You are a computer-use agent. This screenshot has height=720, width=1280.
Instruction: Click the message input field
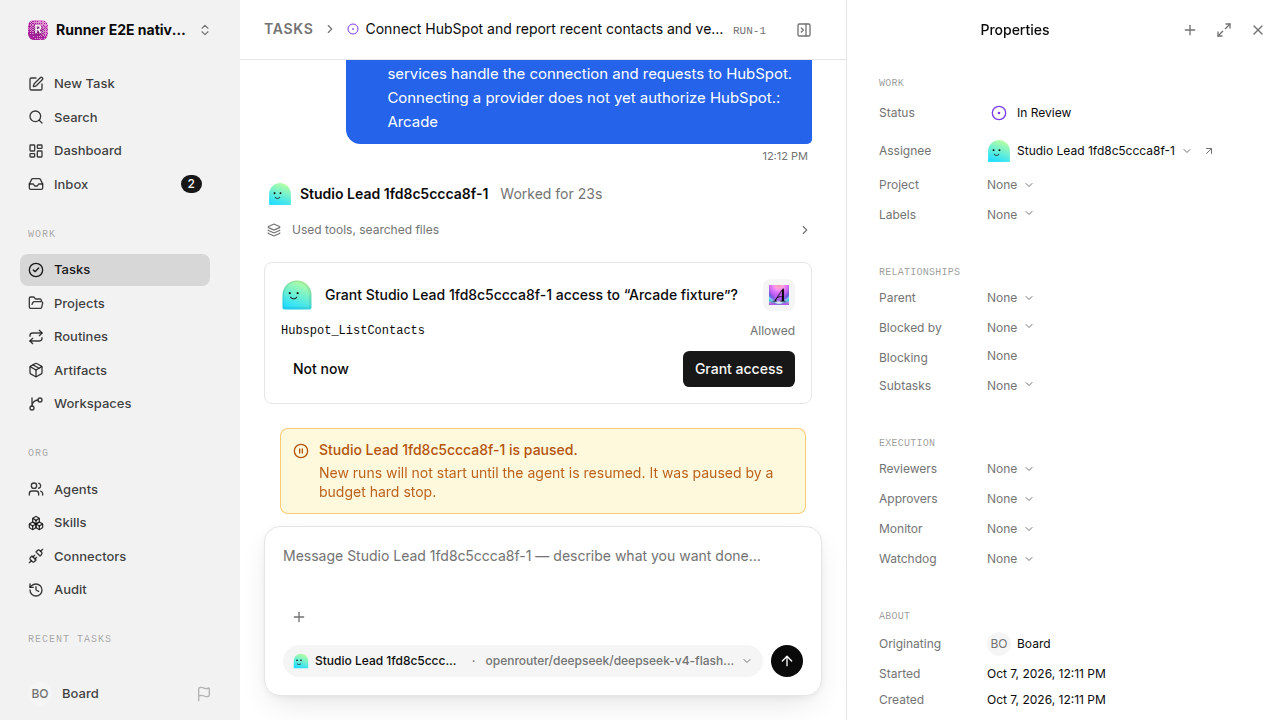coord(542,557)
